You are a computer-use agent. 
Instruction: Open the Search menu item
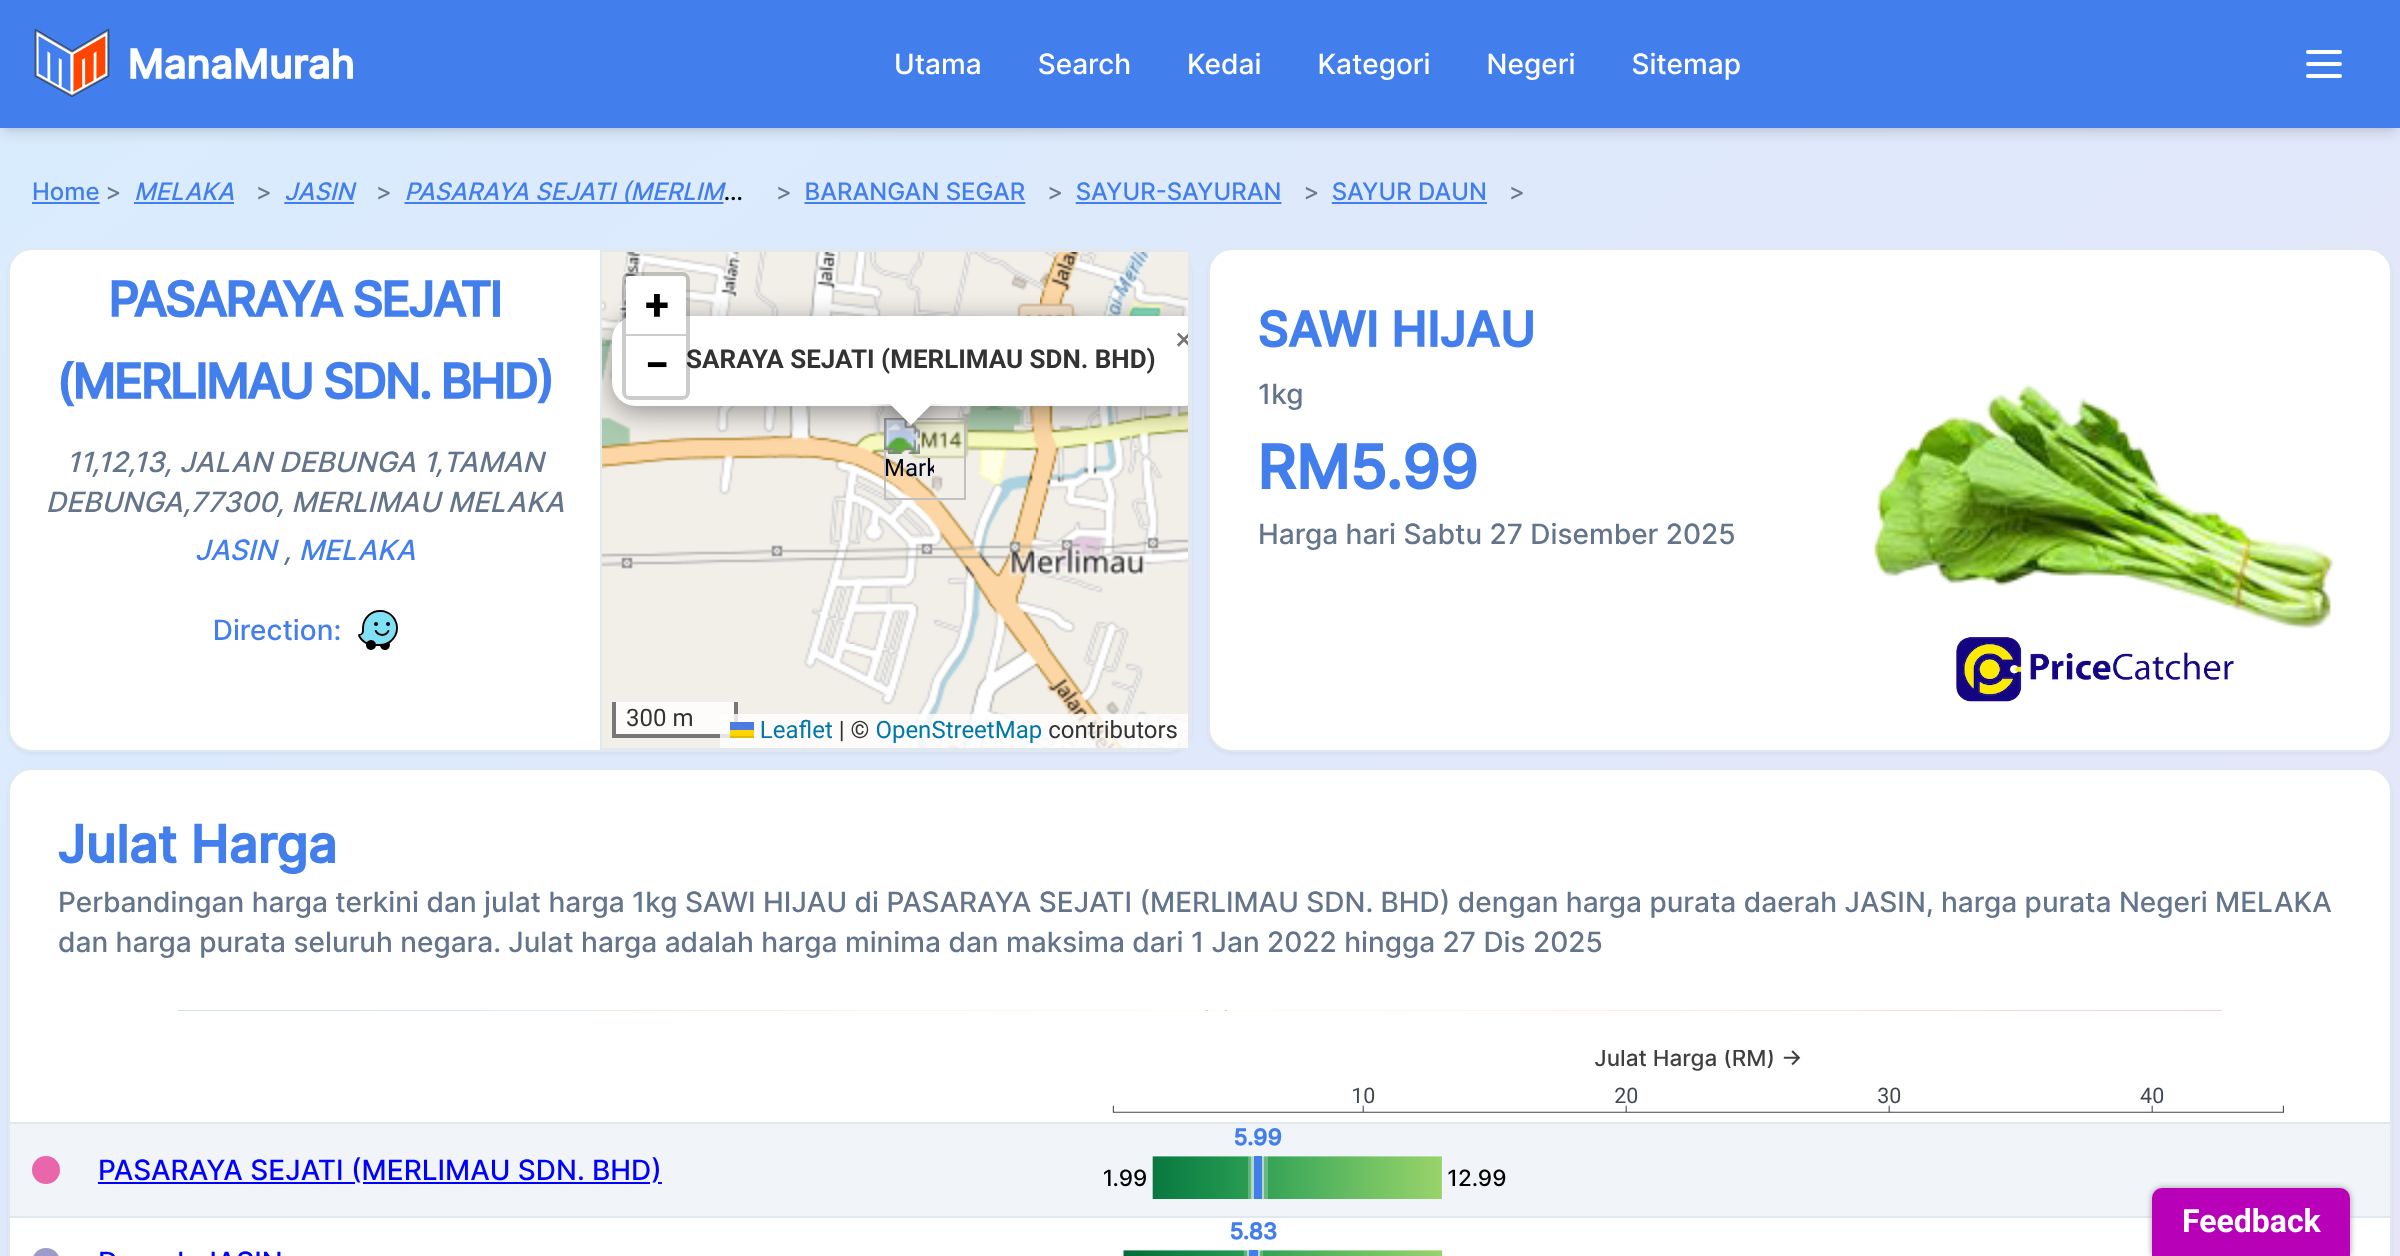(x=1083, y=64)
